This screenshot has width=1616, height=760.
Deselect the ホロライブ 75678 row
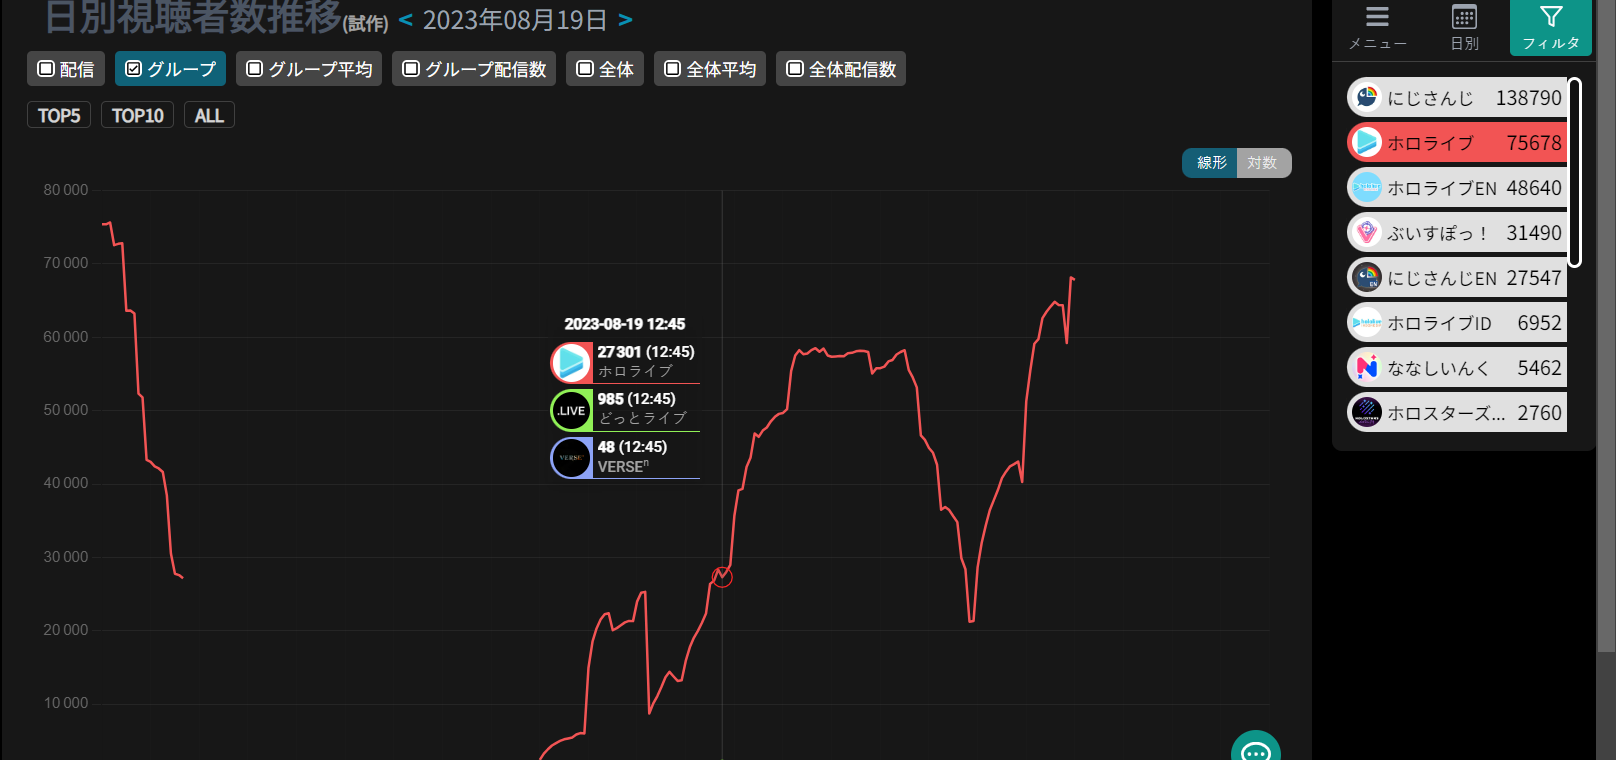coord(1457,143)
